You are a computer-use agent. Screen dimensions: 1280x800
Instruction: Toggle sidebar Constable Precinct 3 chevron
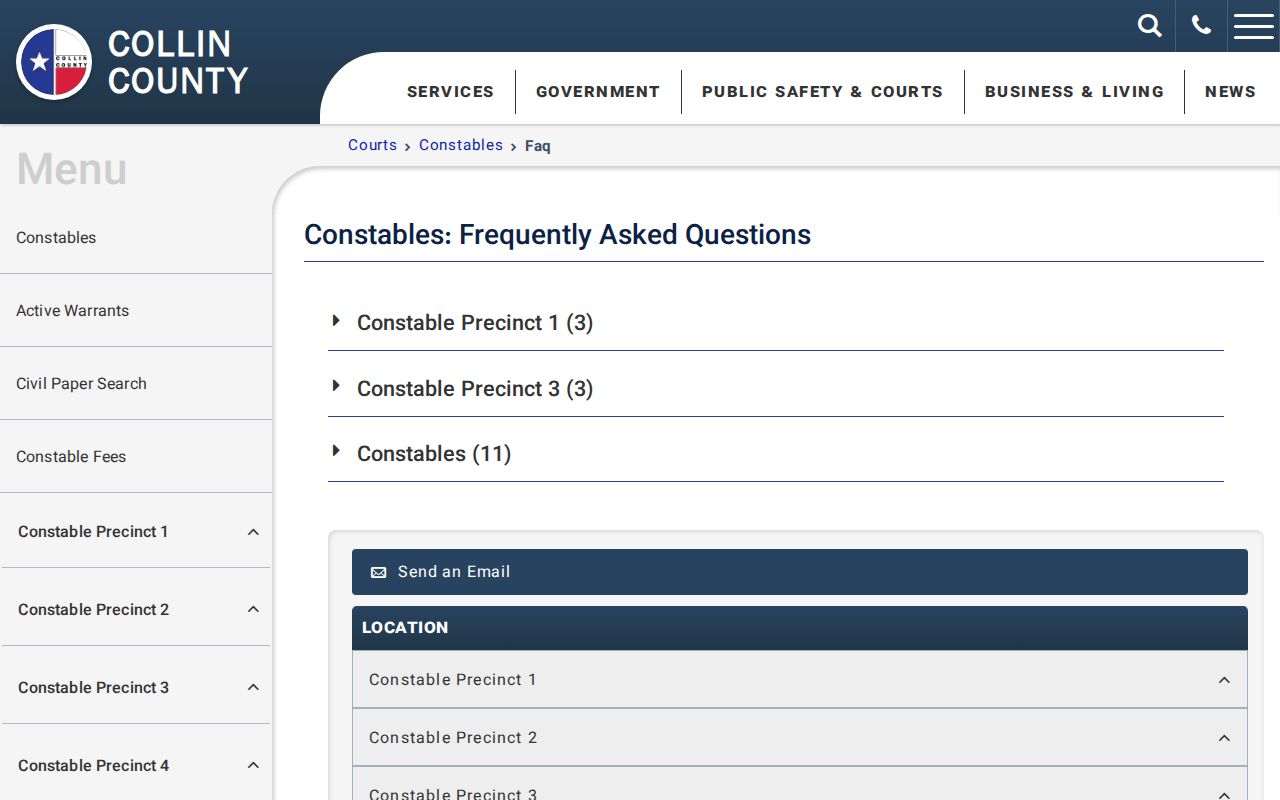click(x=253, y=688)
